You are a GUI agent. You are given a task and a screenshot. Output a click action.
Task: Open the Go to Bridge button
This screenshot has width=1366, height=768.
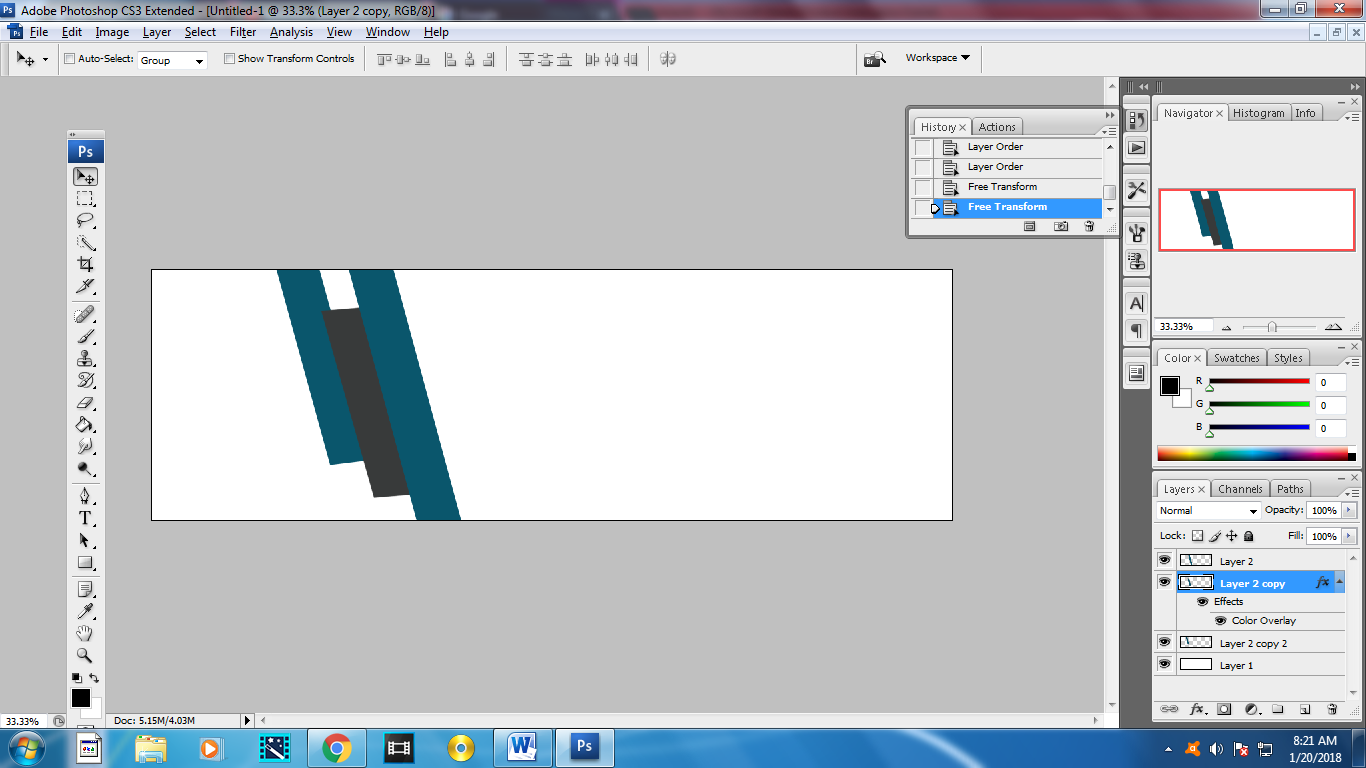point(875,59)
